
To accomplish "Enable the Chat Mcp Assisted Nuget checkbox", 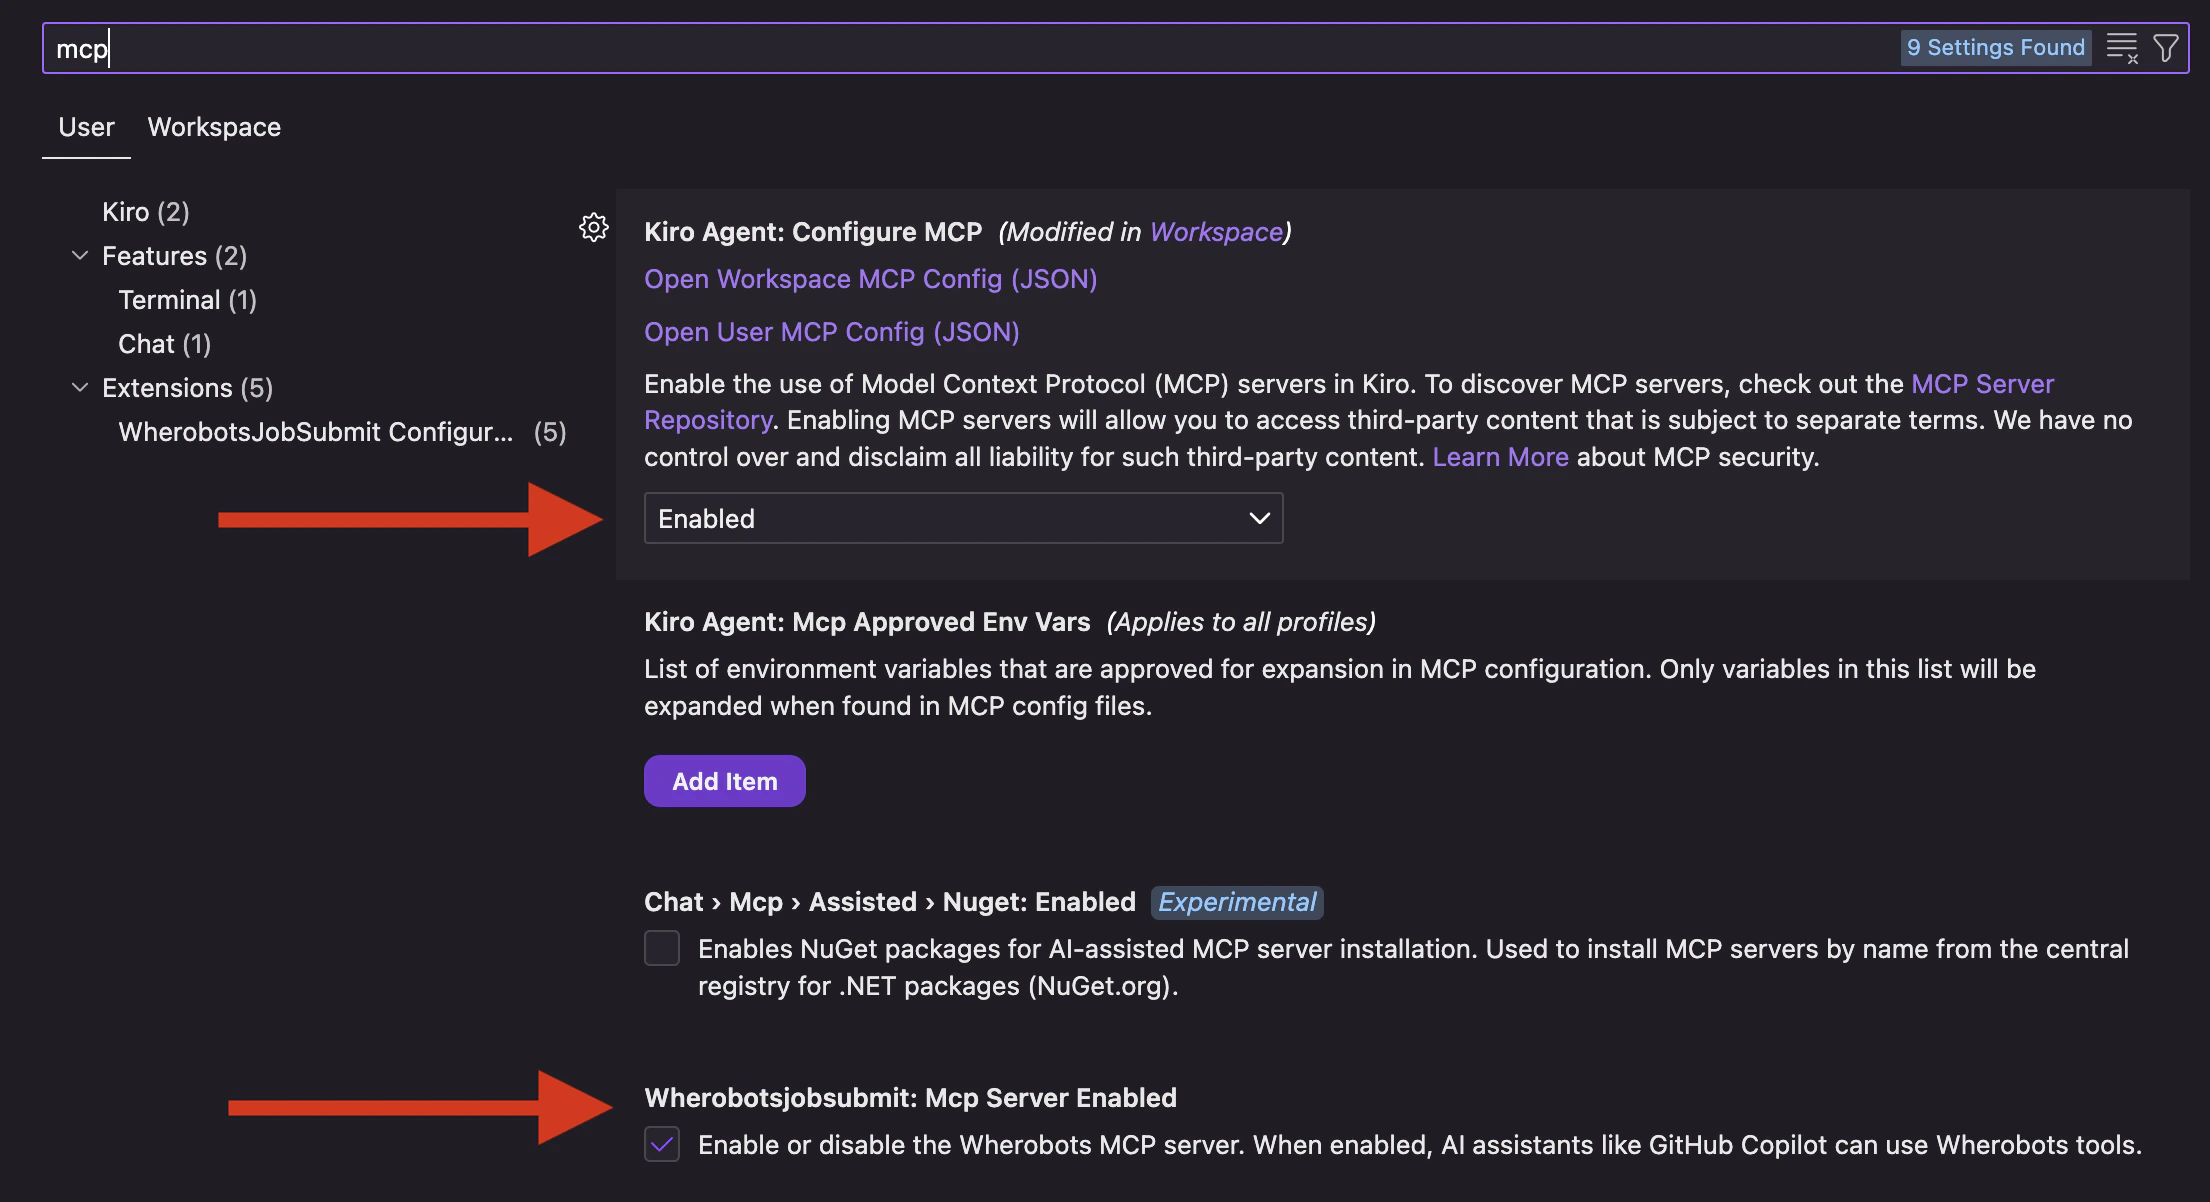I will (x=661, y=948).
